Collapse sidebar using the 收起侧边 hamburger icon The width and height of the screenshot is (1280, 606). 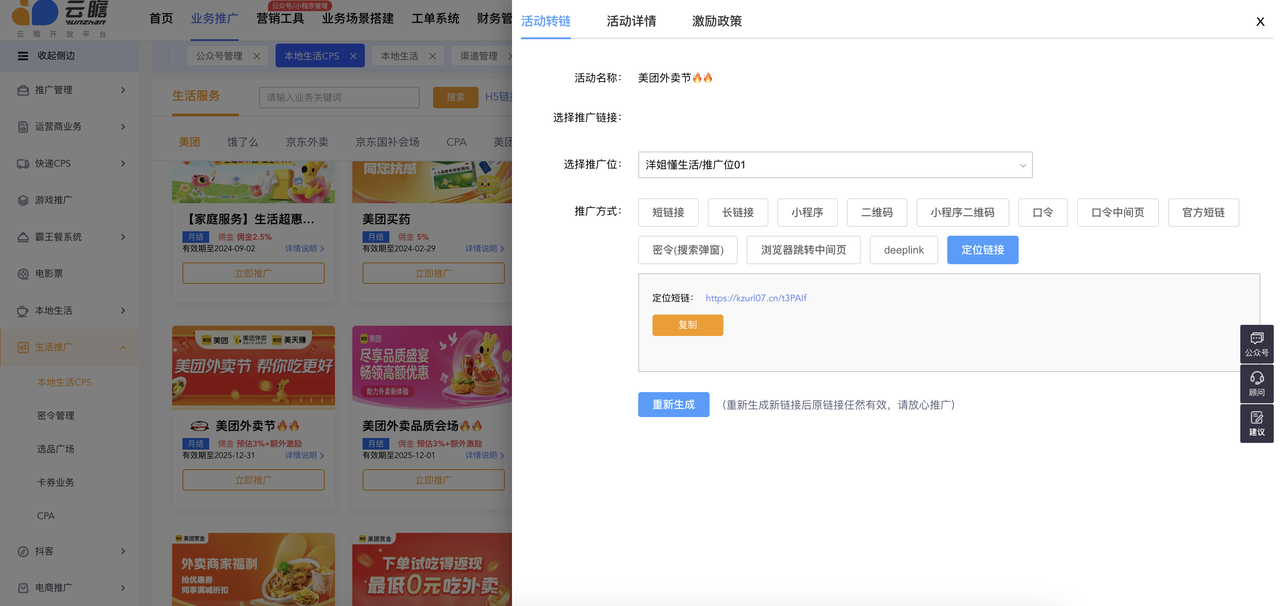(23, 56)
